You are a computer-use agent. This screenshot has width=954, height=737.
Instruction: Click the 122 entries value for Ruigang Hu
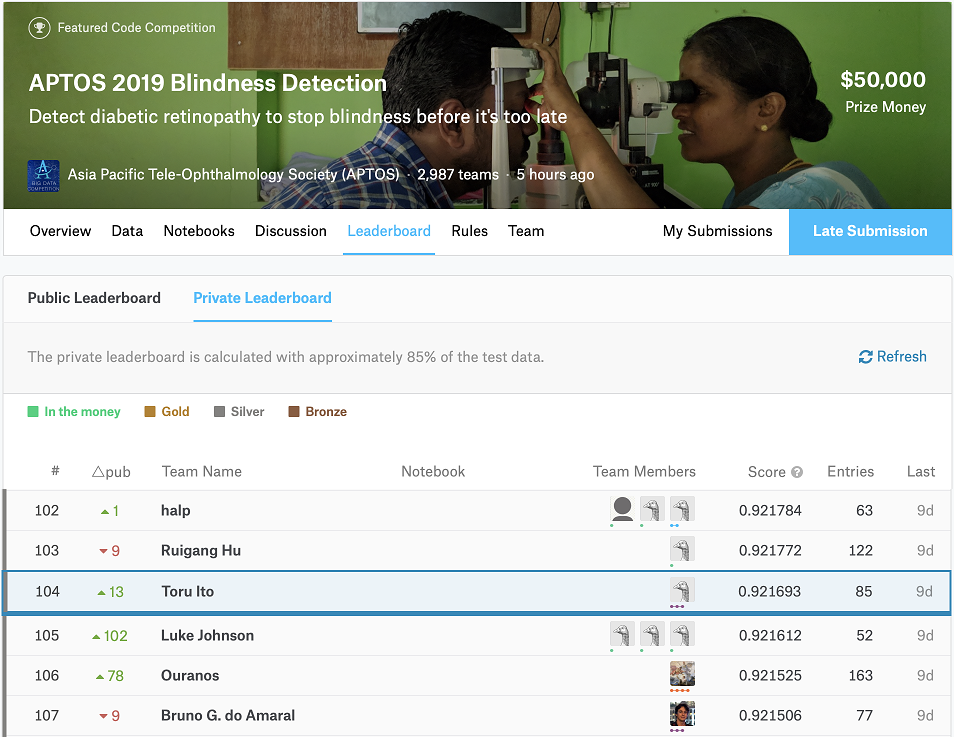861,551
